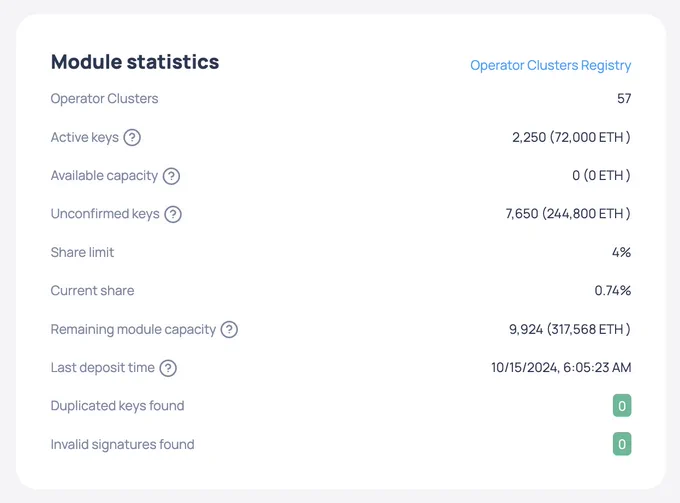Click the Last deposit time help icon
This screenshot has width=680, height=503.
point(168,368)
